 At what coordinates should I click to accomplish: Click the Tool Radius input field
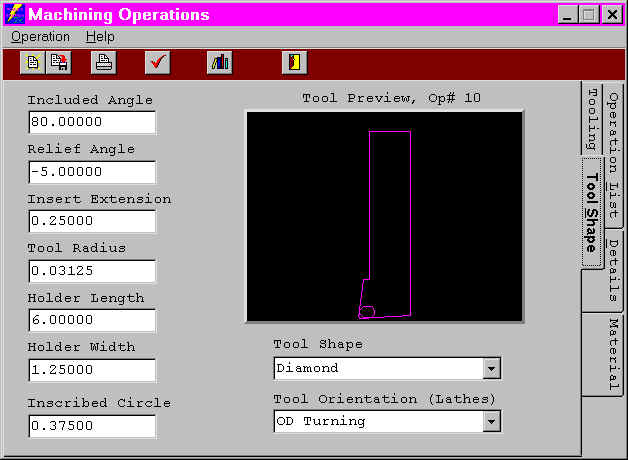point(92,271)
